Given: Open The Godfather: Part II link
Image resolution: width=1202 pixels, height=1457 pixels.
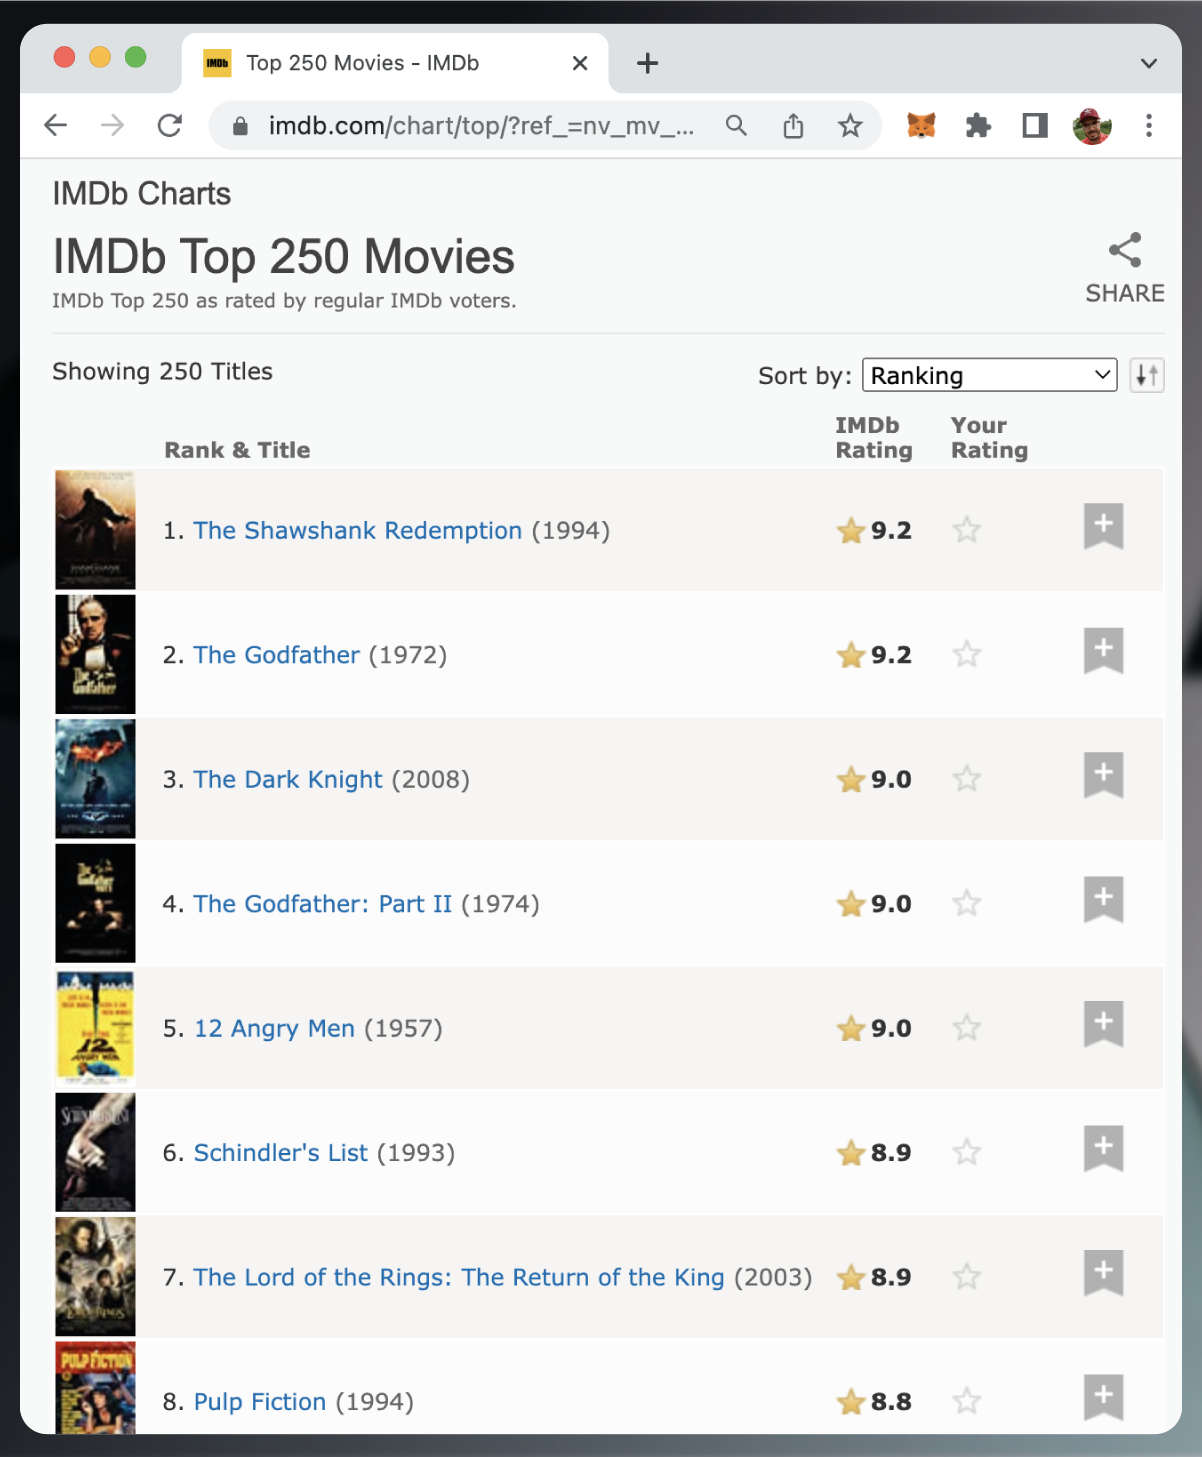Looking at the screenshot, I should click(x=322, y=904).
